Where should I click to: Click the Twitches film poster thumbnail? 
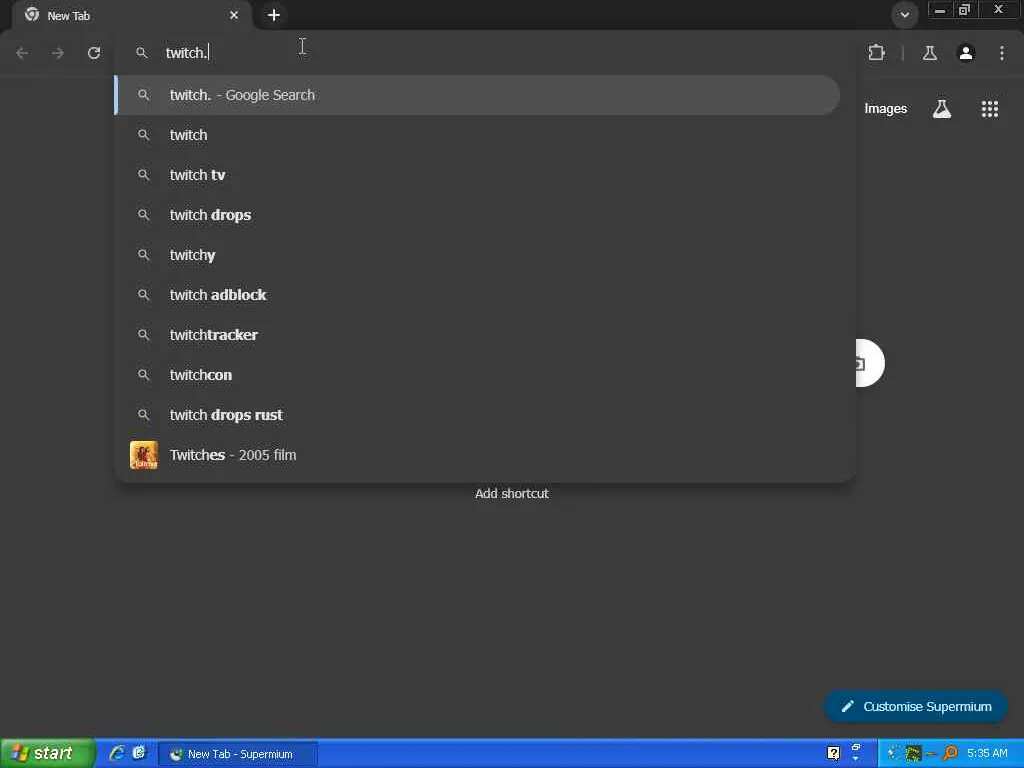click(x=144, y=455)
